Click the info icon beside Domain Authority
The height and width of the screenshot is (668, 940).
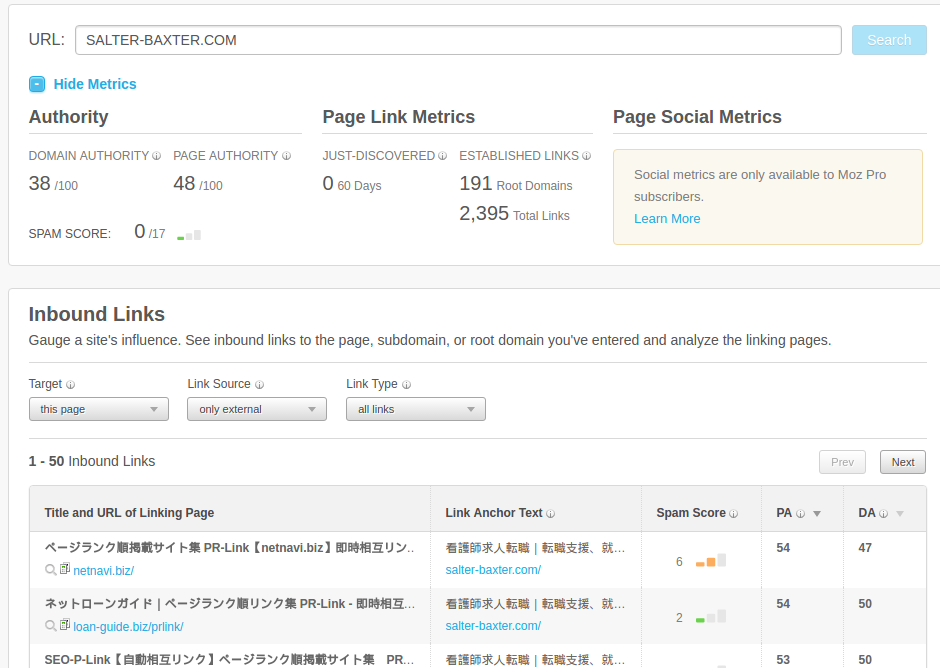(157, 157)
